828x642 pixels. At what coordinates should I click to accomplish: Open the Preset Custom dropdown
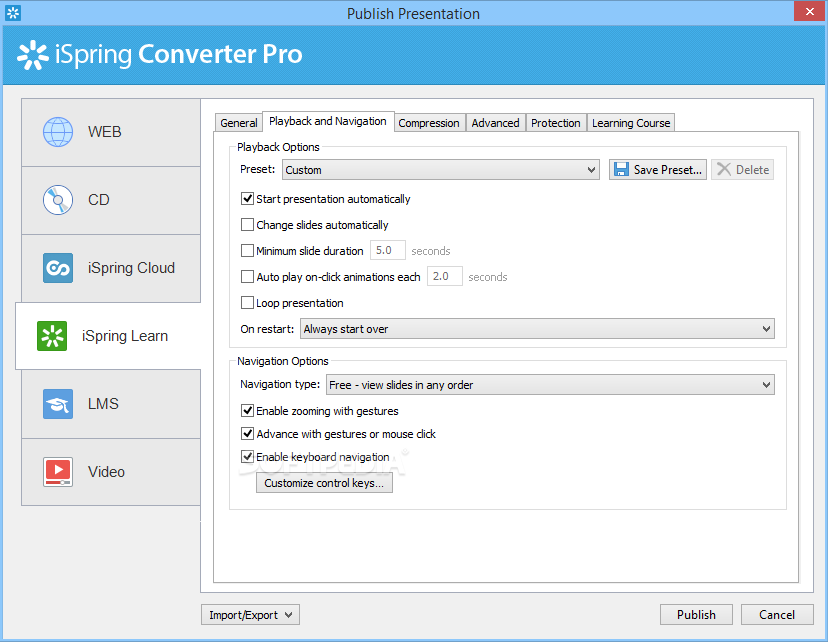(441, 170)
